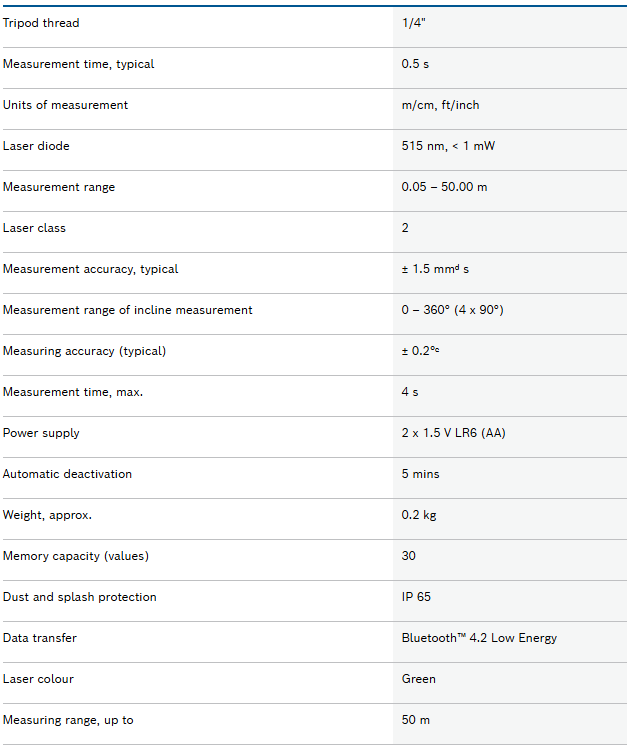Select the 0 – 360° (4 x 90°) value
The width and height of the screenshot is (629, 745).
click(x=452, y=310)
